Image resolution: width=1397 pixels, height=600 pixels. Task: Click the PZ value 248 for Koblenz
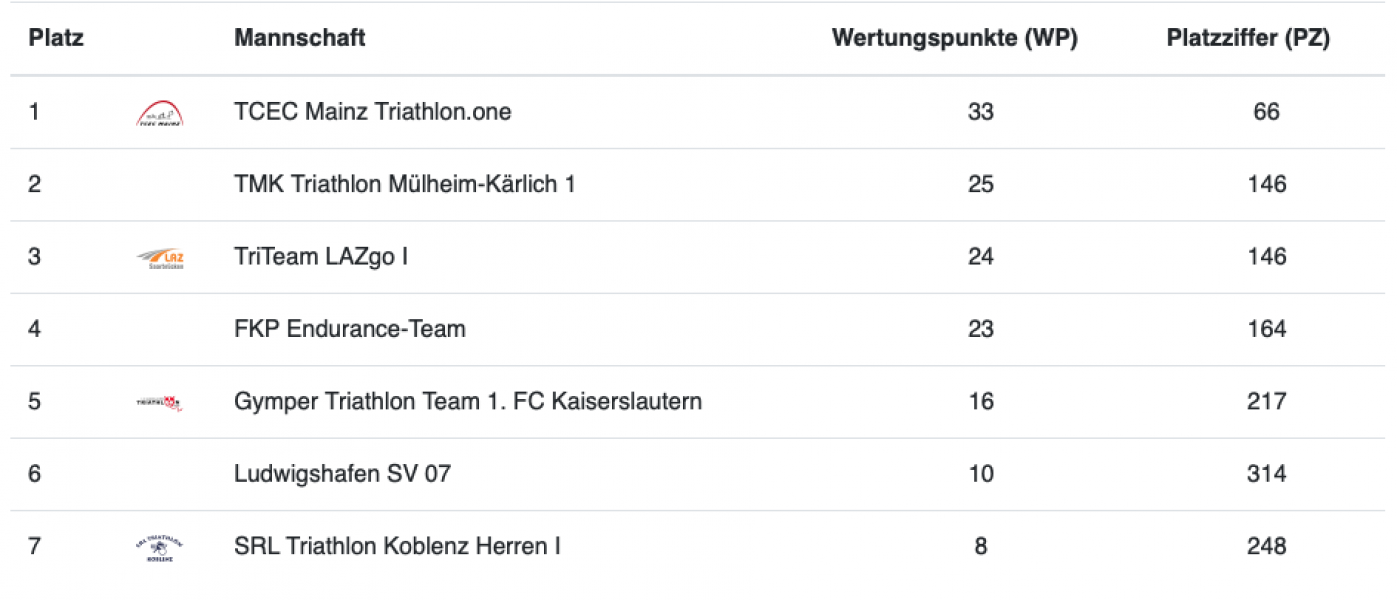coord(1267,547)
